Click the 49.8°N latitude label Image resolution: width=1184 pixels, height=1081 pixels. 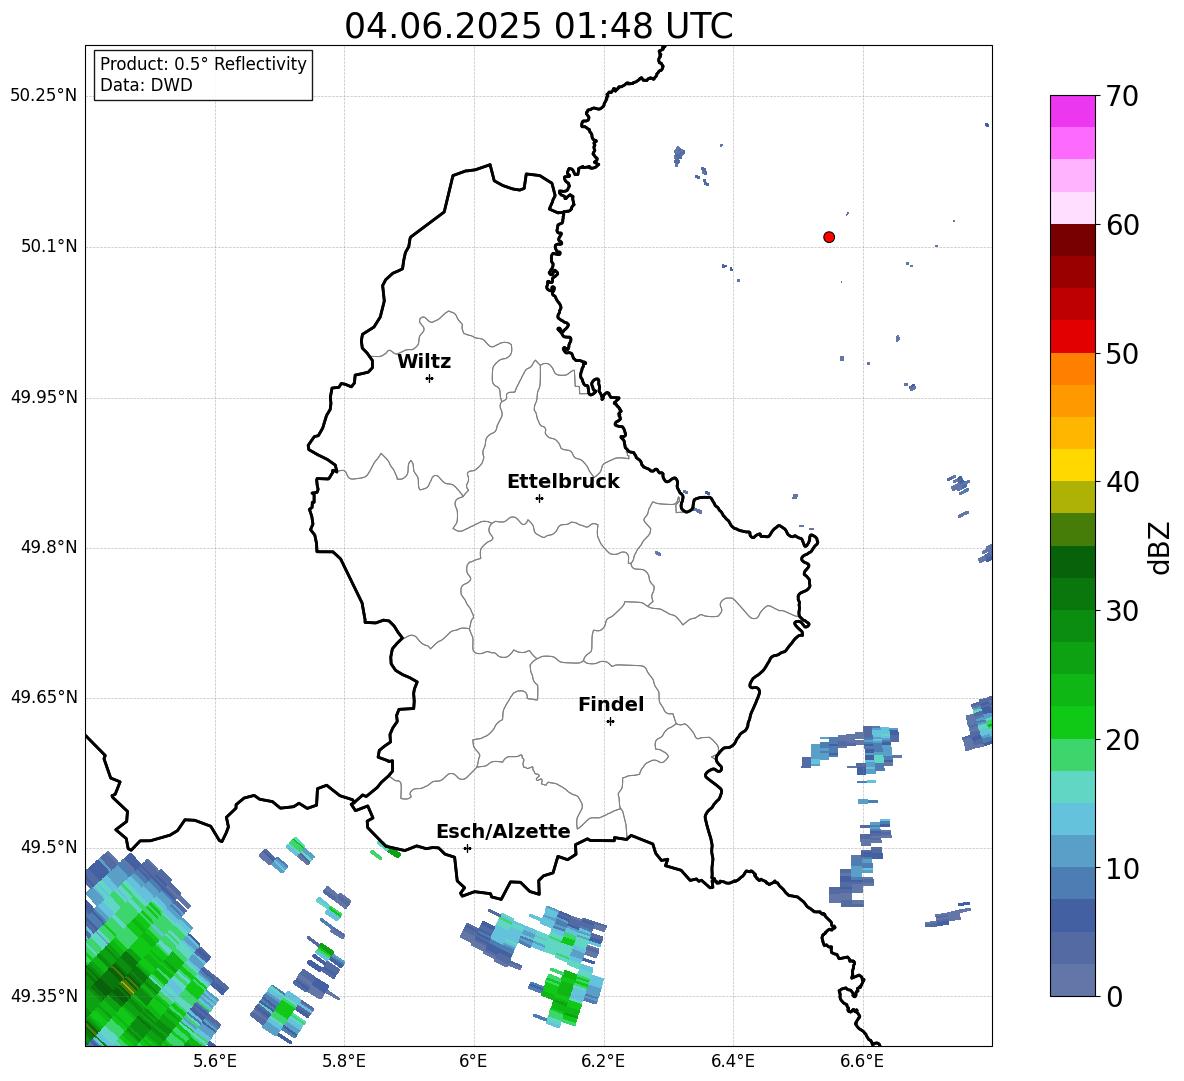point(49,547)
